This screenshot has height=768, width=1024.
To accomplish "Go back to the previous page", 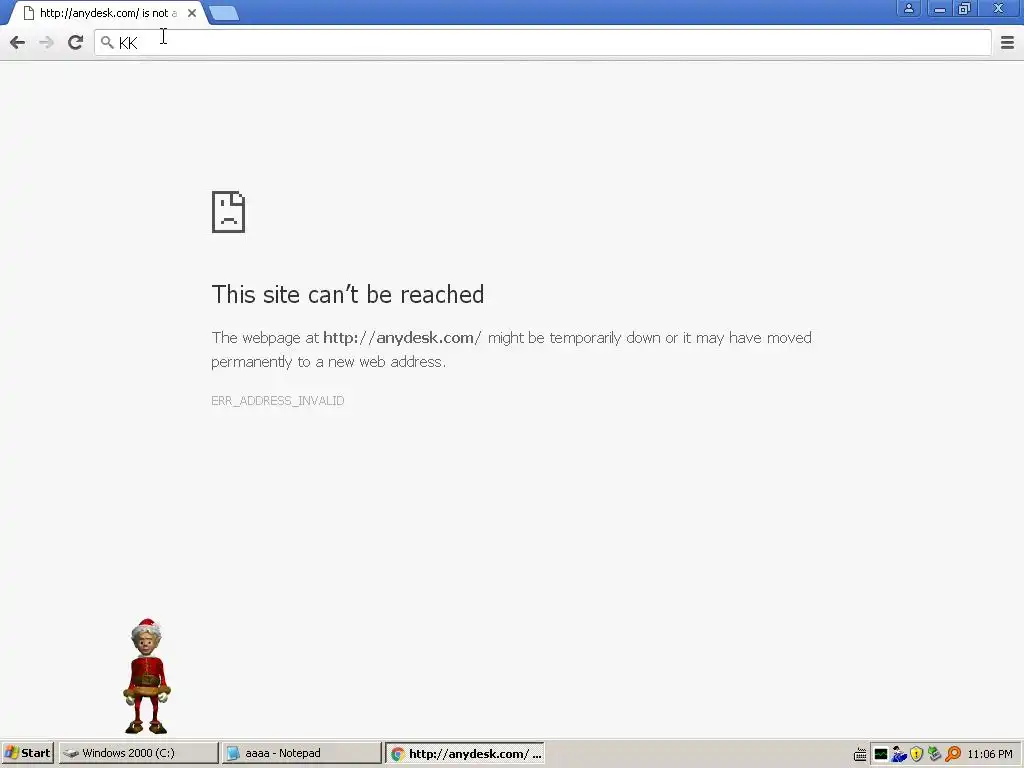I will click(18, 43).
